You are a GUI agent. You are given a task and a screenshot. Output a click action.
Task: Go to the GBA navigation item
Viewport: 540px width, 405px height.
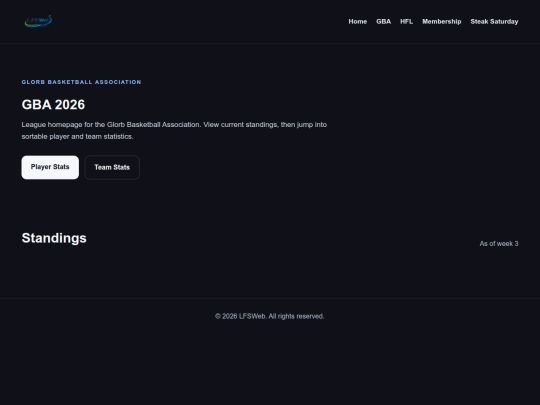coord(383,21)
